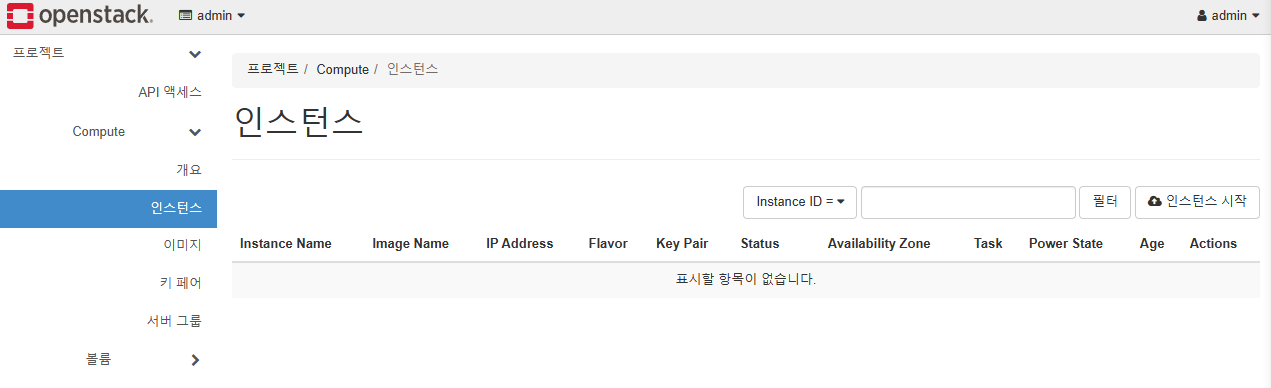
Task: Click Availability Zone column header
Action: tap(879, 244)
